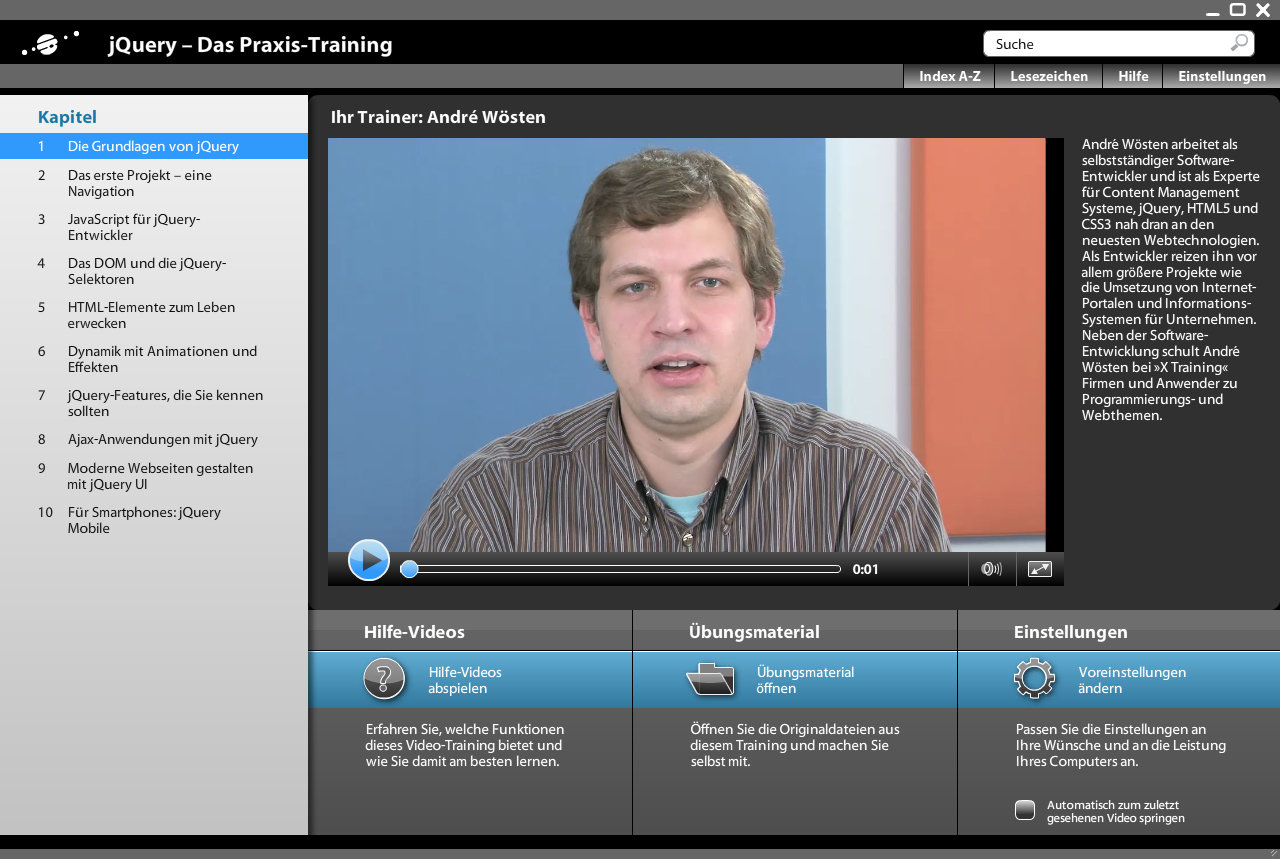The width and height of the screenshot is (1280, 859).
Task: Expand chapter 8 Ajax-Anwendungen mit jQuery
Action: pyautogui.click(x=162, y=439)
